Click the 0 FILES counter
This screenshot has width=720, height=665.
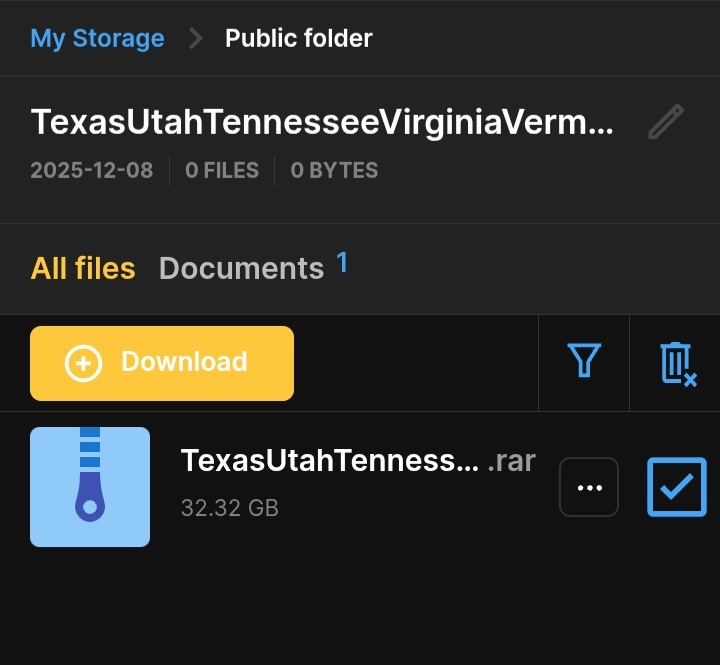[x=222, y=170]
